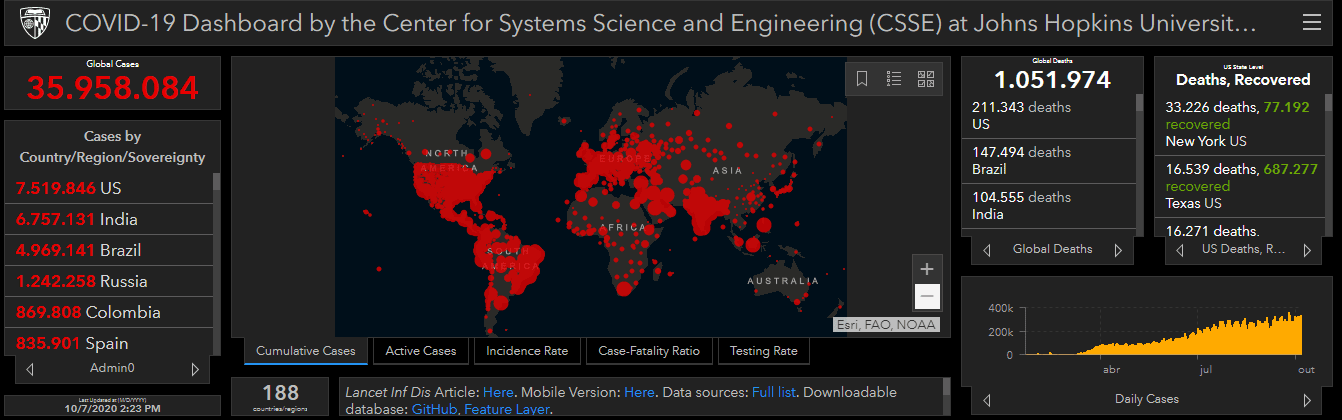Image resolution: width=1342 pixels, height=420 pixels.
Task: Show the map legend list icon
Action: [894, 78]
